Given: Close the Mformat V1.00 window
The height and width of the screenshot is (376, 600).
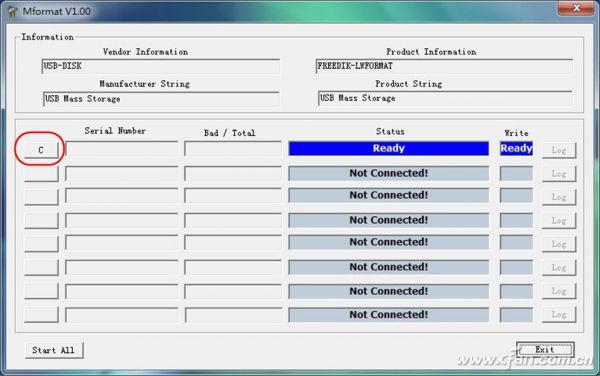Looking at the screenshot, I should point(577,8).
